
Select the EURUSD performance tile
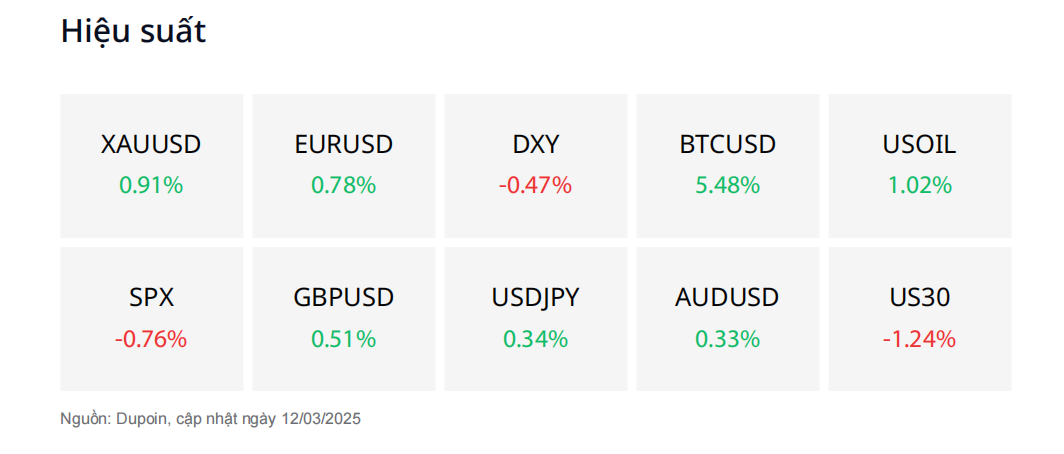[x=343, y=166]
